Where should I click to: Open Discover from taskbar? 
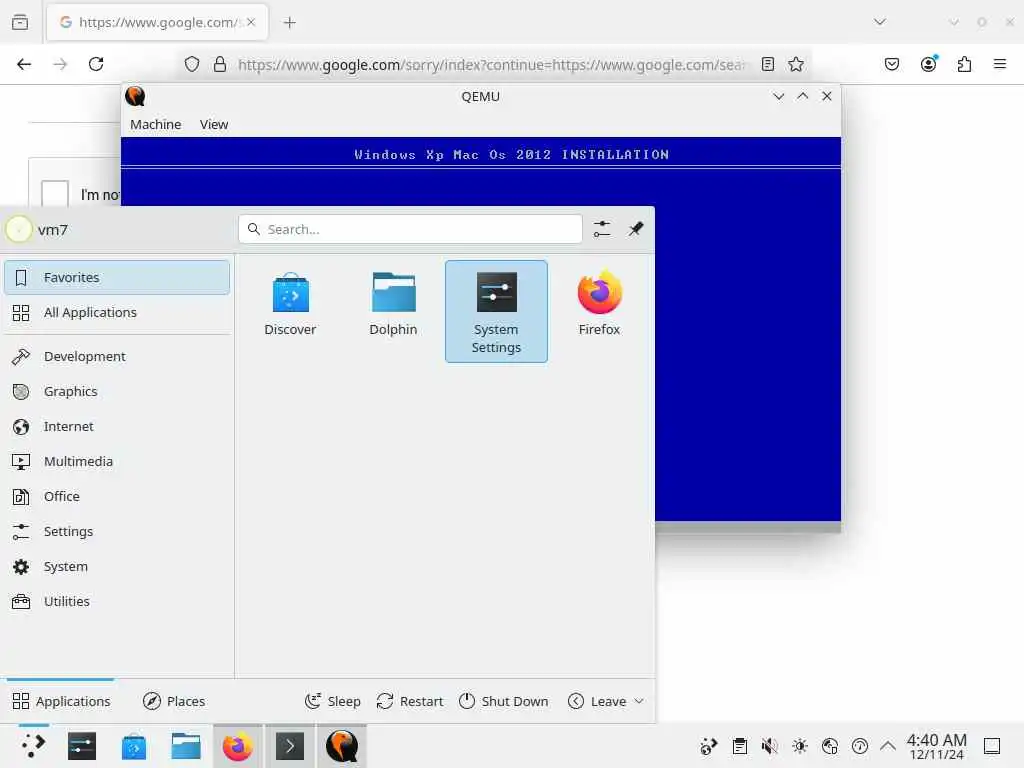[x=134, y=746]
